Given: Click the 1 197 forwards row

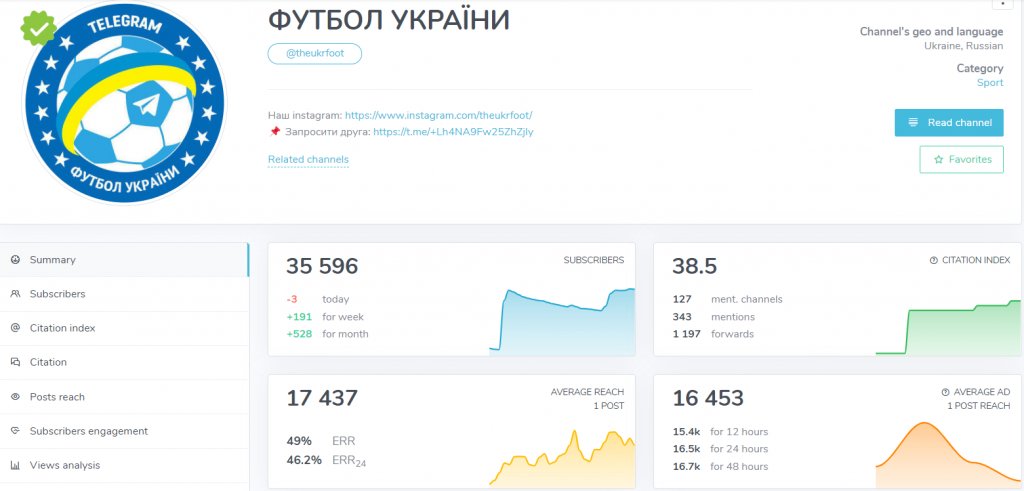Looking at the screenshot, I should [713, 334].
